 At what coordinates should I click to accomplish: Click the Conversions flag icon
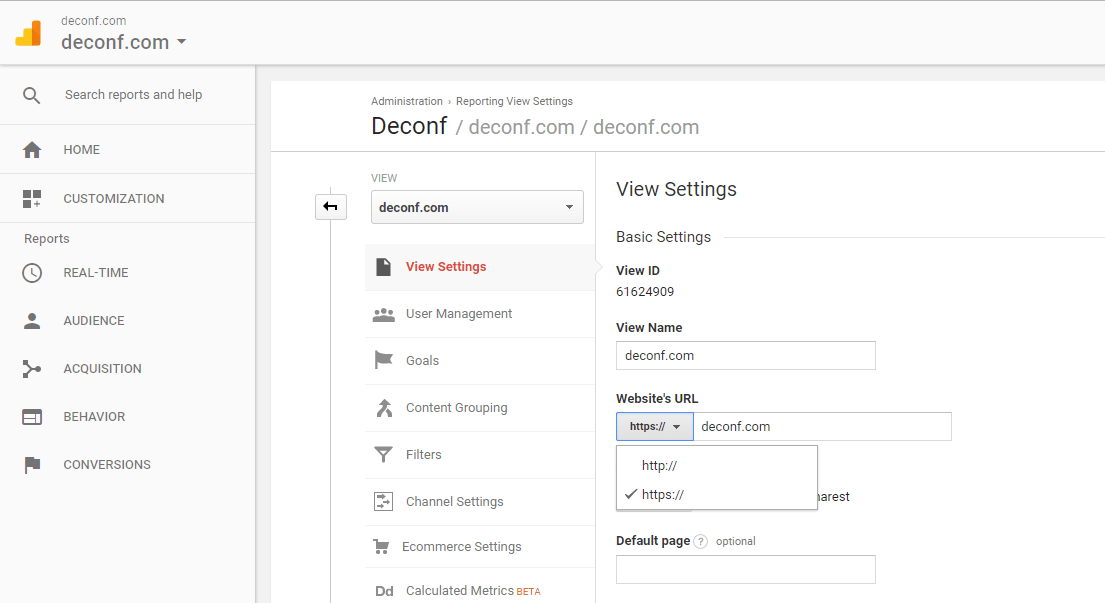click(x=32, y=465)
